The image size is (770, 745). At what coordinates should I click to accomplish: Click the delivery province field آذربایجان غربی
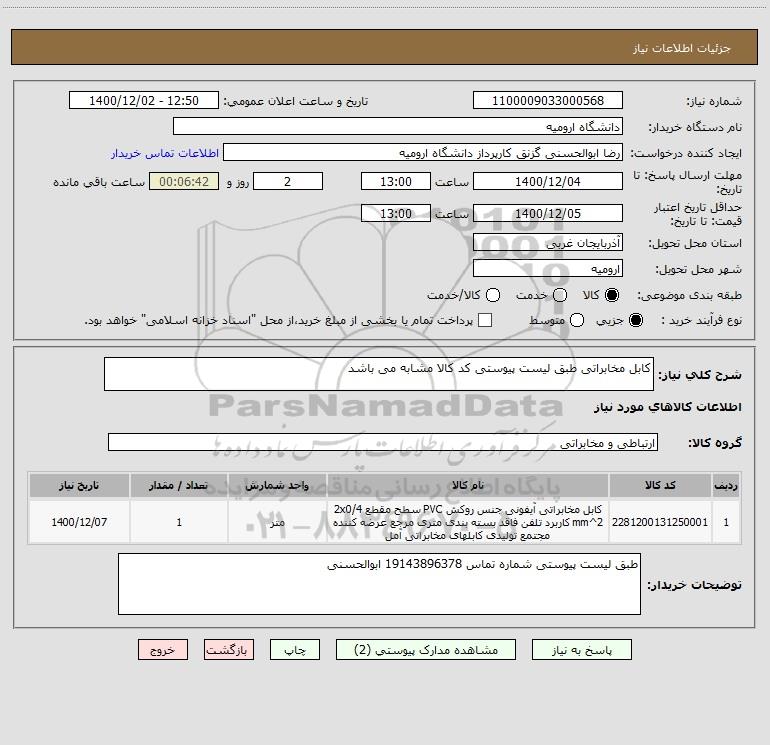tap(548, 242)
